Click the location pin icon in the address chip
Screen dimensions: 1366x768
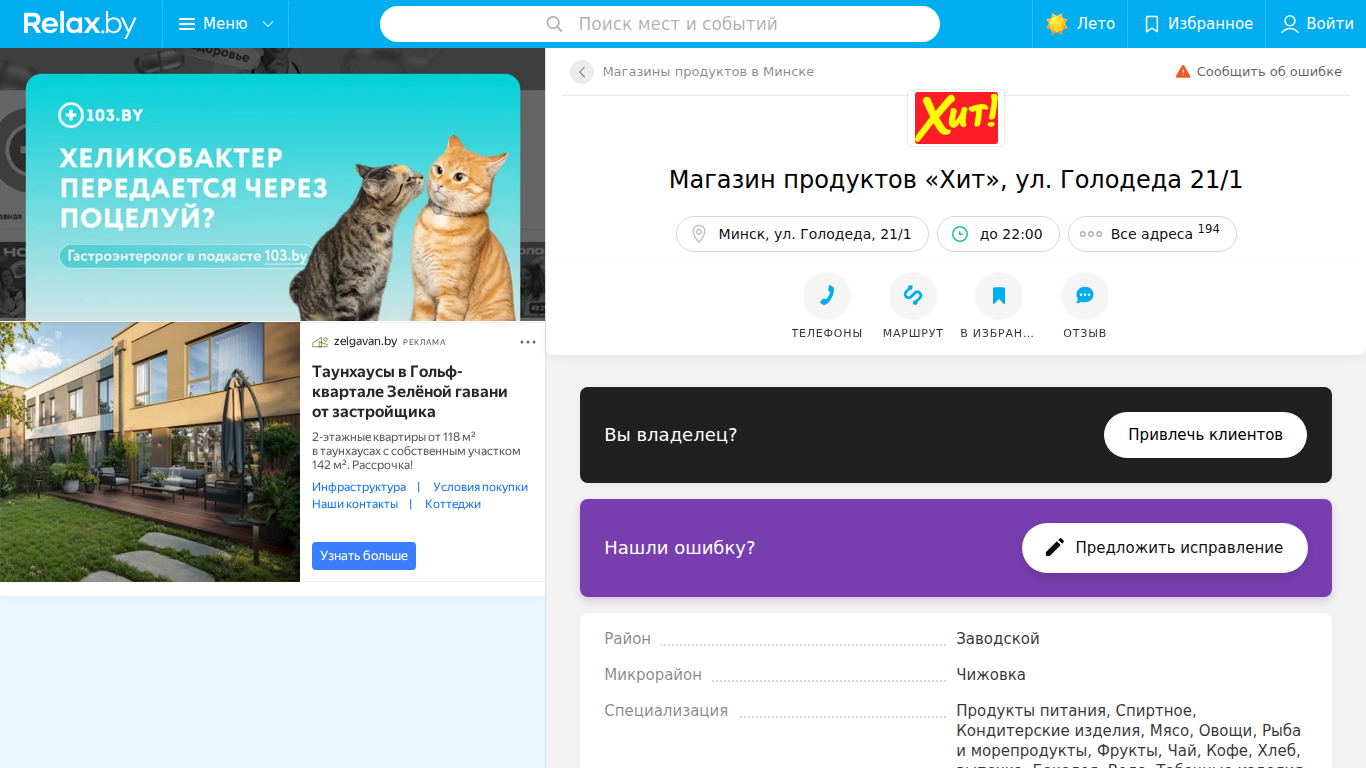[699, 234]
